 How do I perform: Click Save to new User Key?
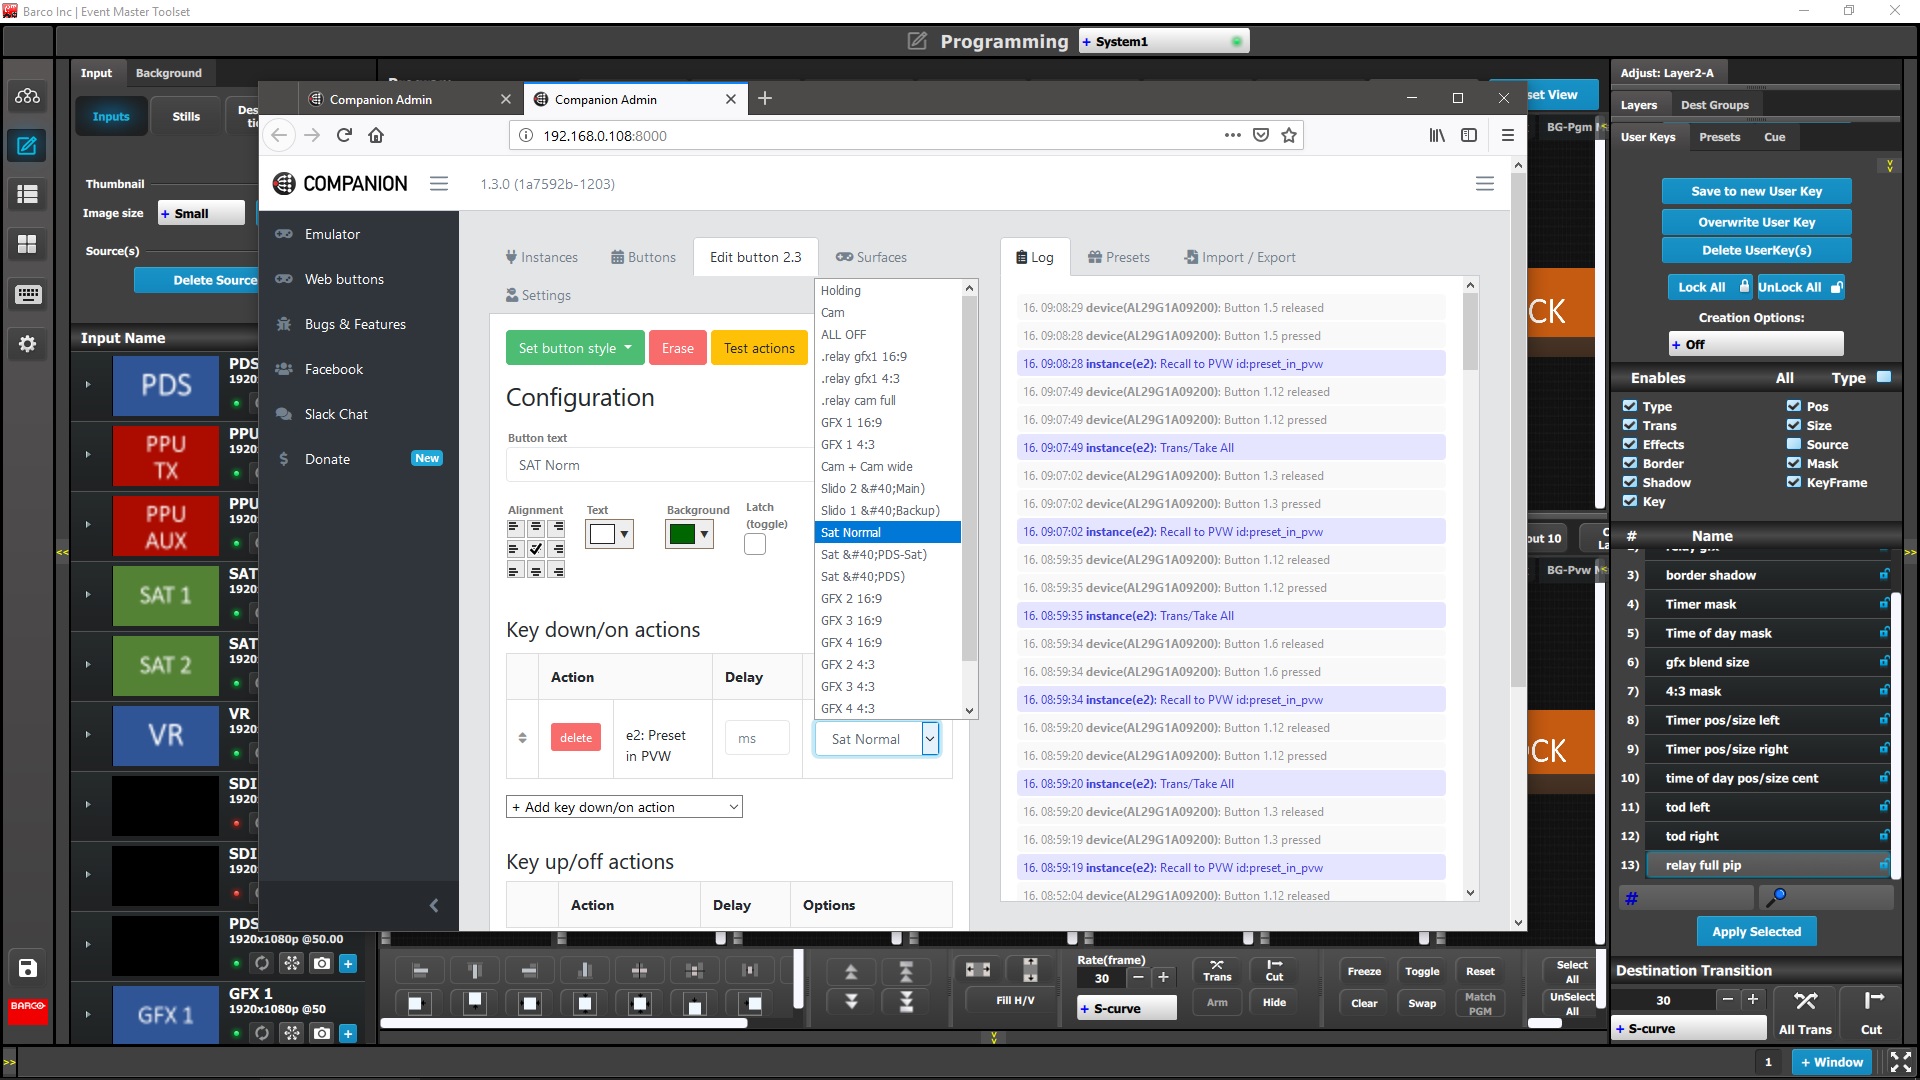1756,191
